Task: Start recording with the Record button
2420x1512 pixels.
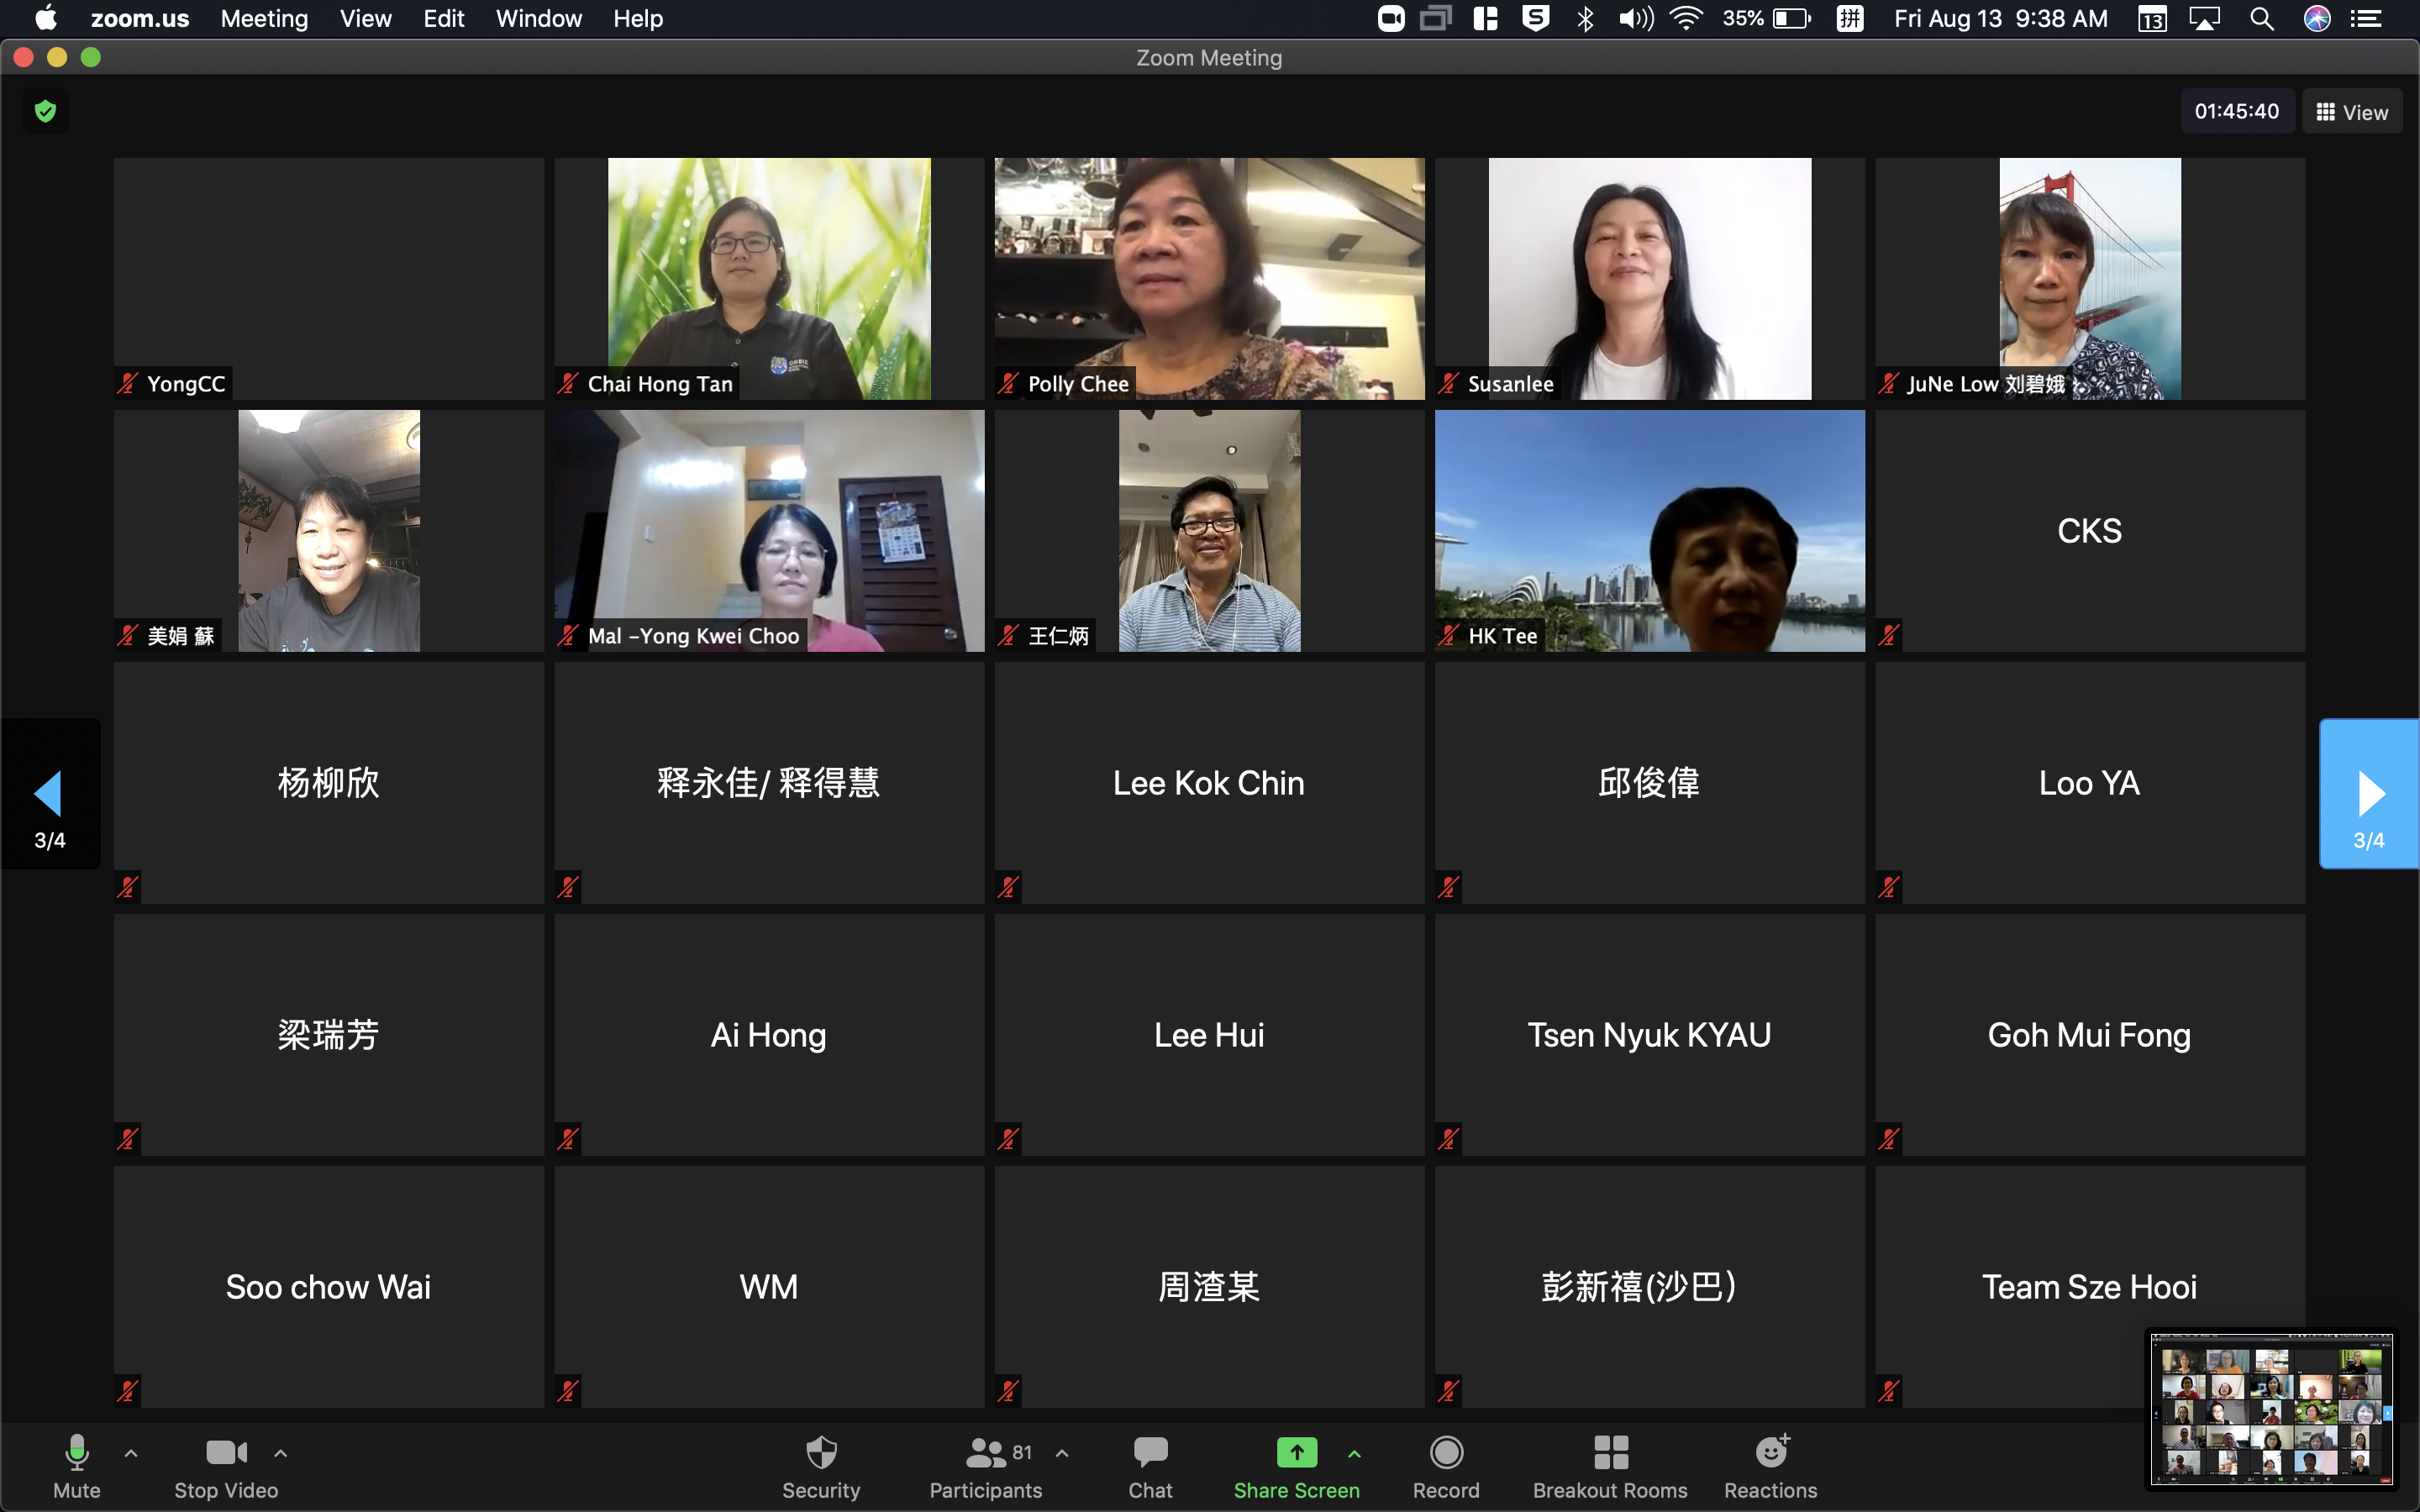Action: point(1446,1466)
